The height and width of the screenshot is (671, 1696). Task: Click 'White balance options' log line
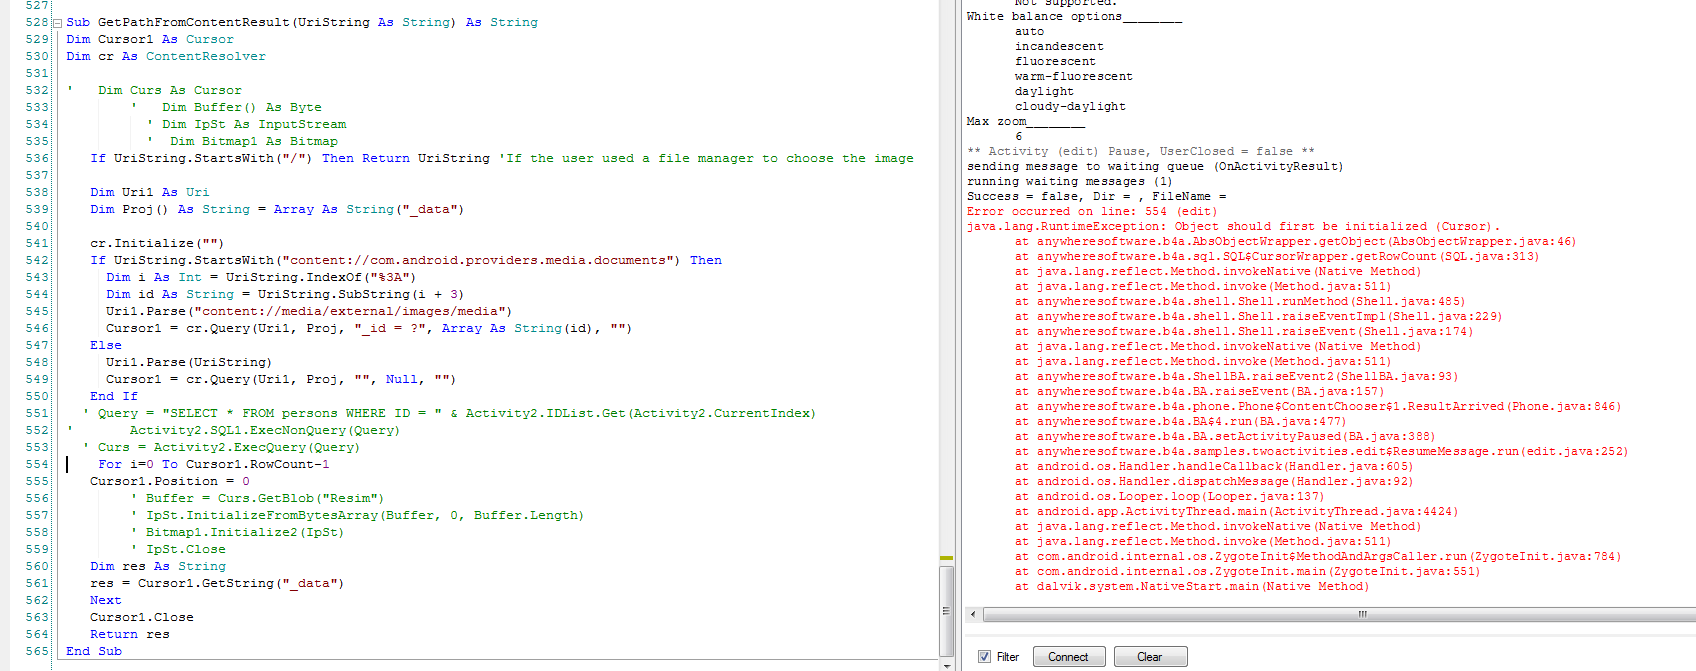[x=1074, y=17]
